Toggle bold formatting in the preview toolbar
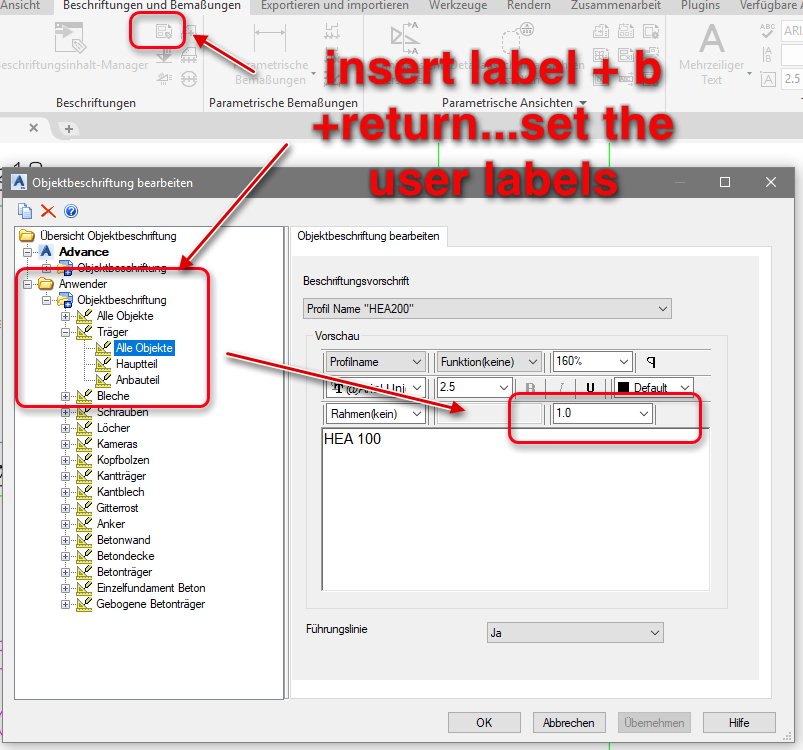Viewport: 803px width, 750px height. coord(531,387)
